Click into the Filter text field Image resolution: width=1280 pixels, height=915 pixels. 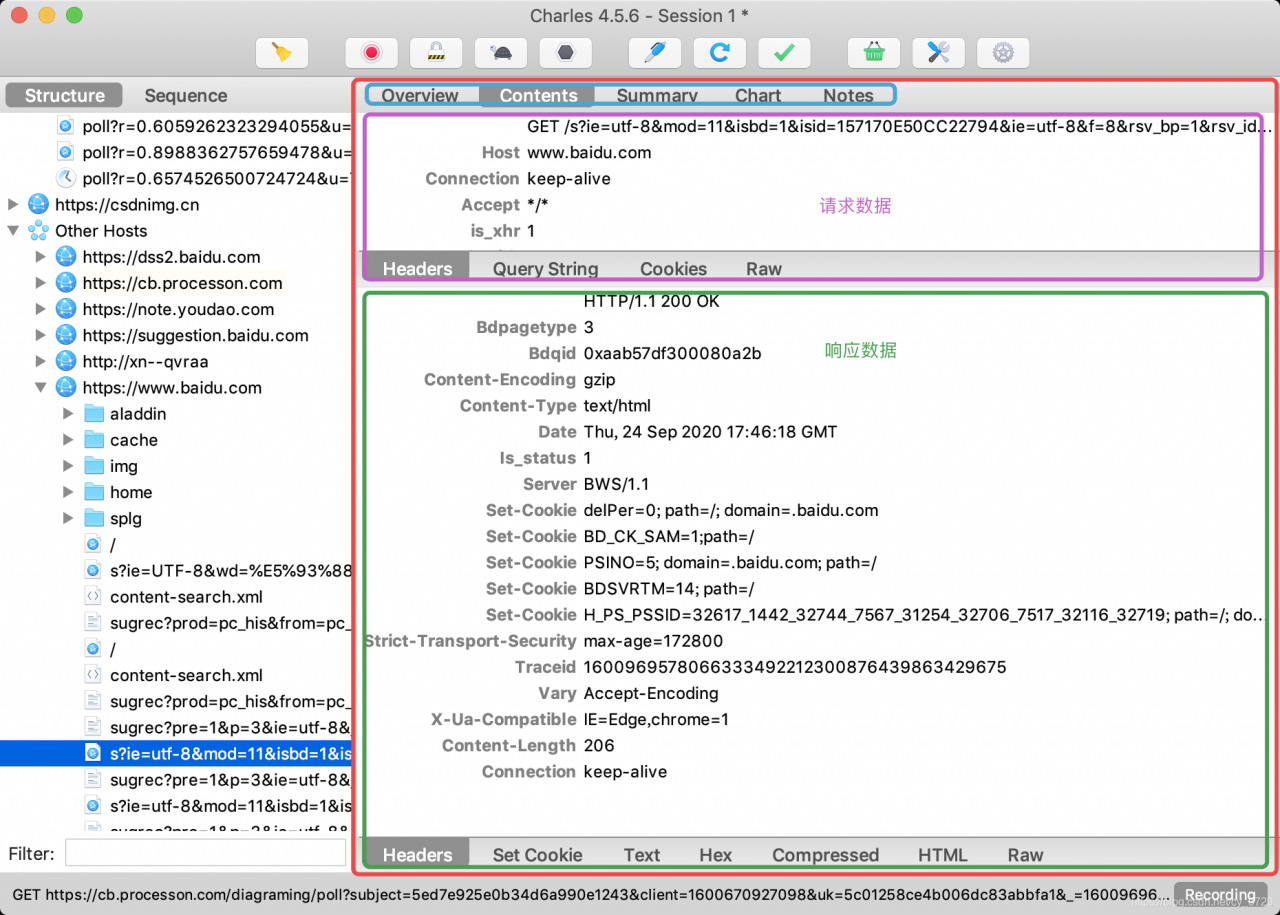205,853
